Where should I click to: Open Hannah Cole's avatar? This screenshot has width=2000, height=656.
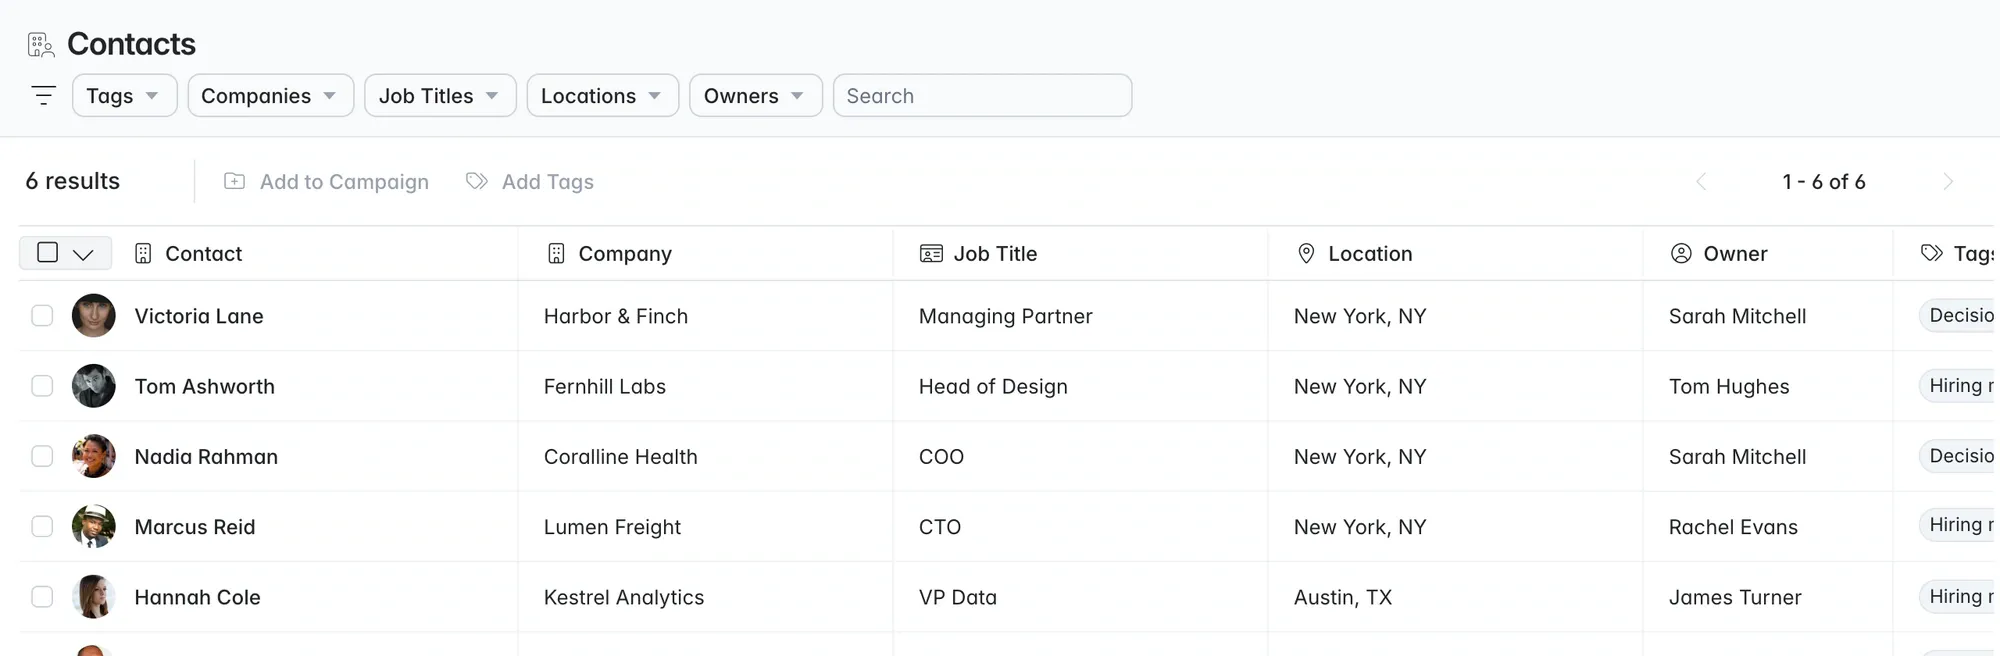click(x=94, y=597)
